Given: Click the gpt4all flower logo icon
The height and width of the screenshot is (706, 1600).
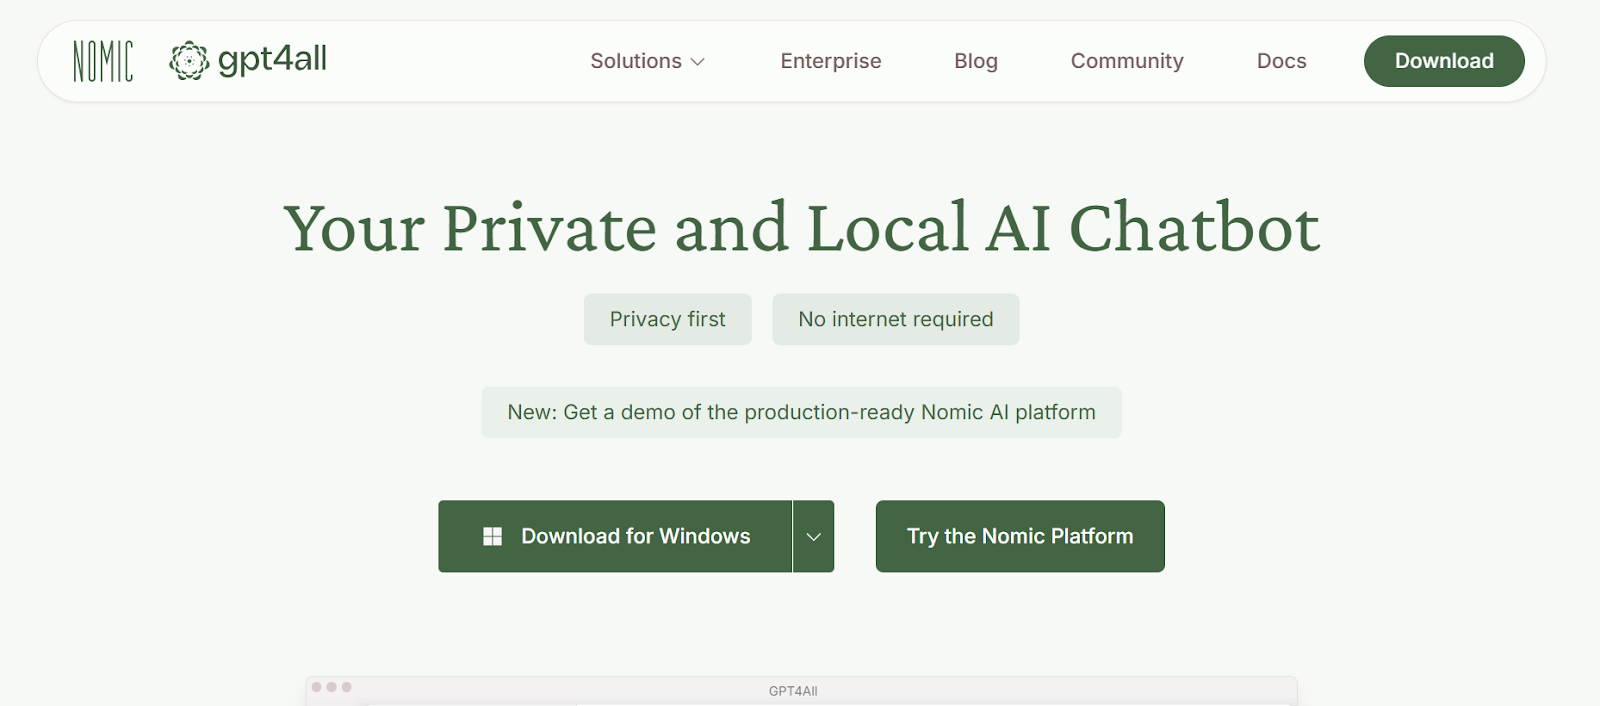Looking at the screenshot, I should click(189, 61).
